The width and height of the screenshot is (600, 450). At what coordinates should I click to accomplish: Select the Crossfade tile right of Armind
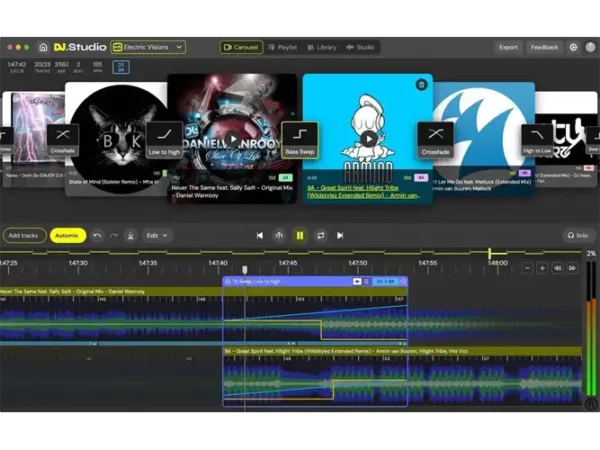coord(435,140)
